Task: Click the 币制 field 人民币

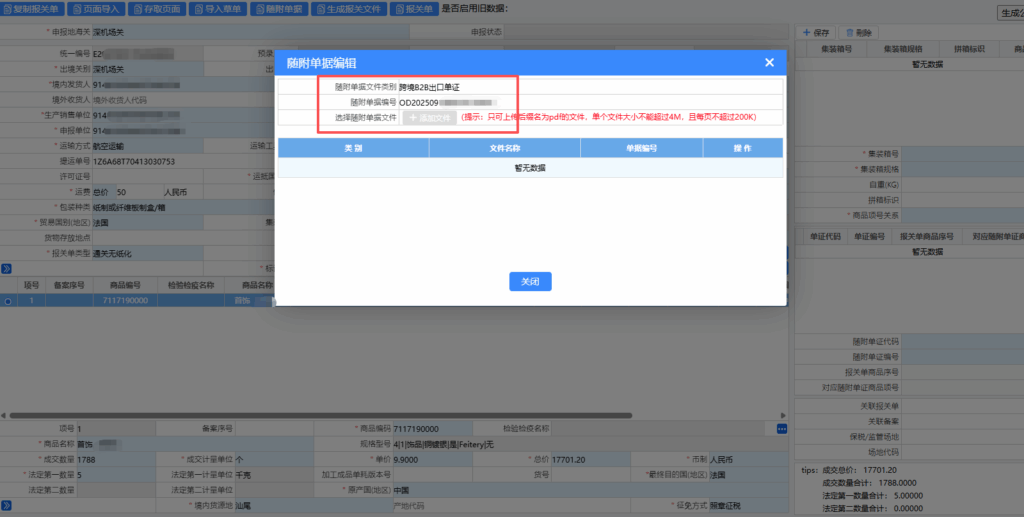Action: [x=748, y=460]
